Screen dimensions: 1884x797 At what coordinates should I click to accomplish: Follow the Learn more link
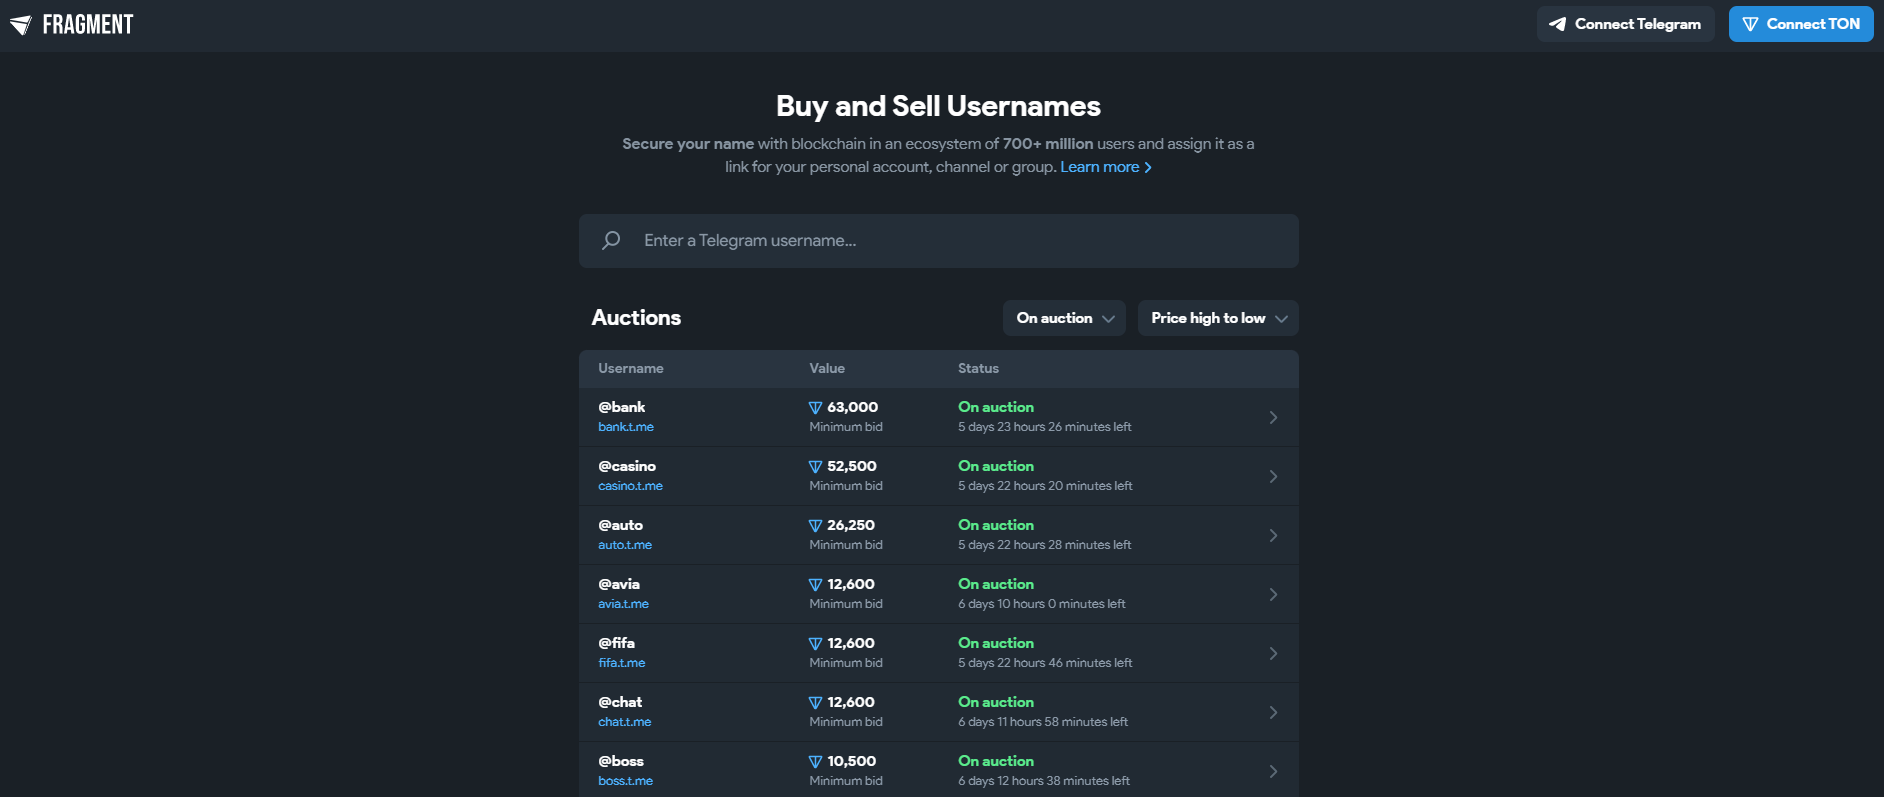(x=1105, y=167)
